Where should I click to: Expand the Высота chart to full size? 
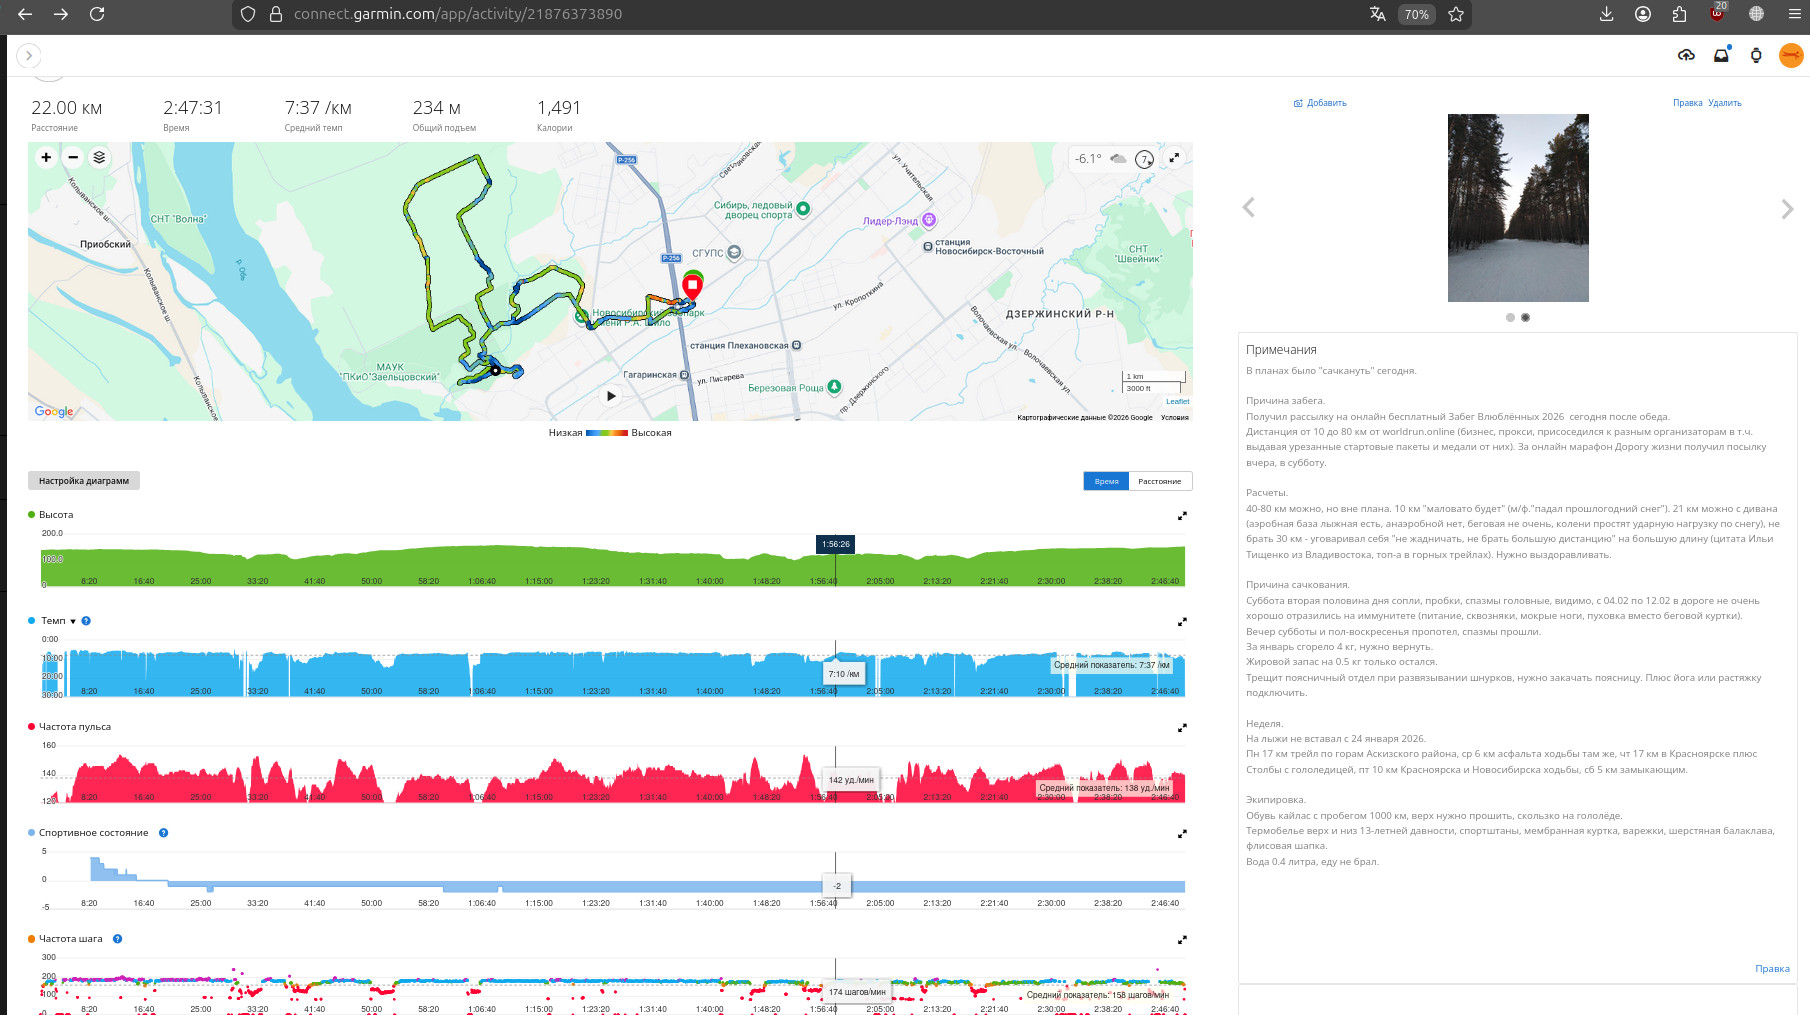(x=1182, y=515)
